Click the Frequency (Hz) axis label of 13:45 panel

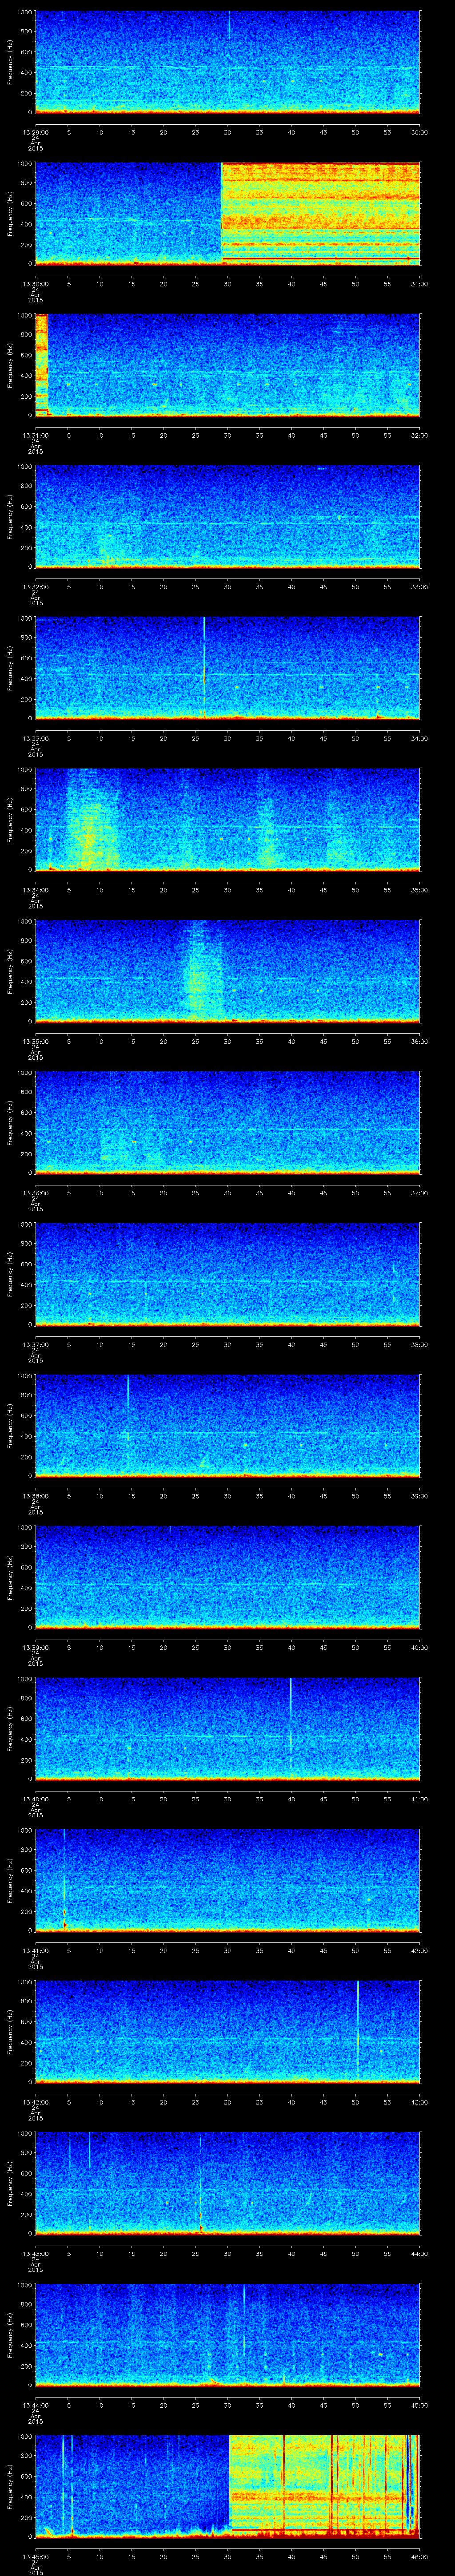[11, 2486]
